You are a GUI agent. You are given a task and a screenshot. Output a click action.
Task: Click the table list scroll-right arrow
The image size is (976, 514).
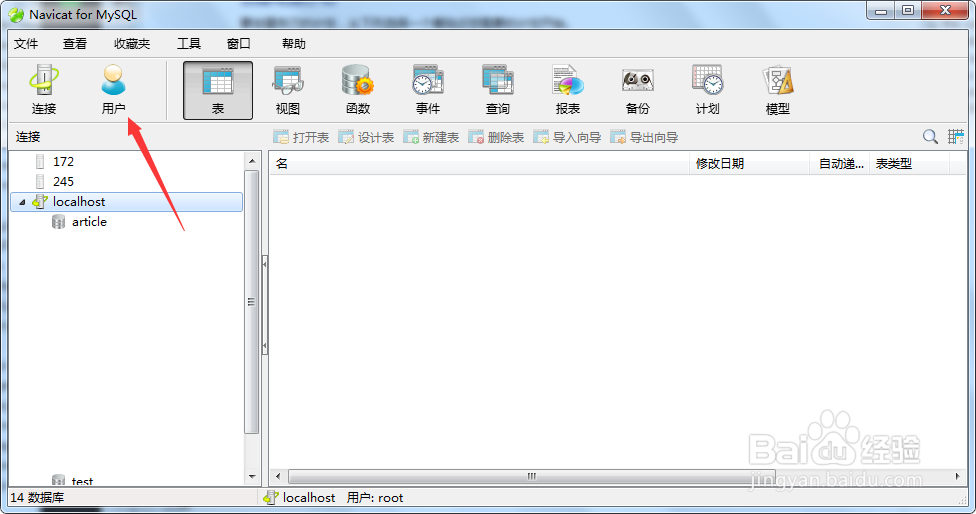(x=957, y=476)
